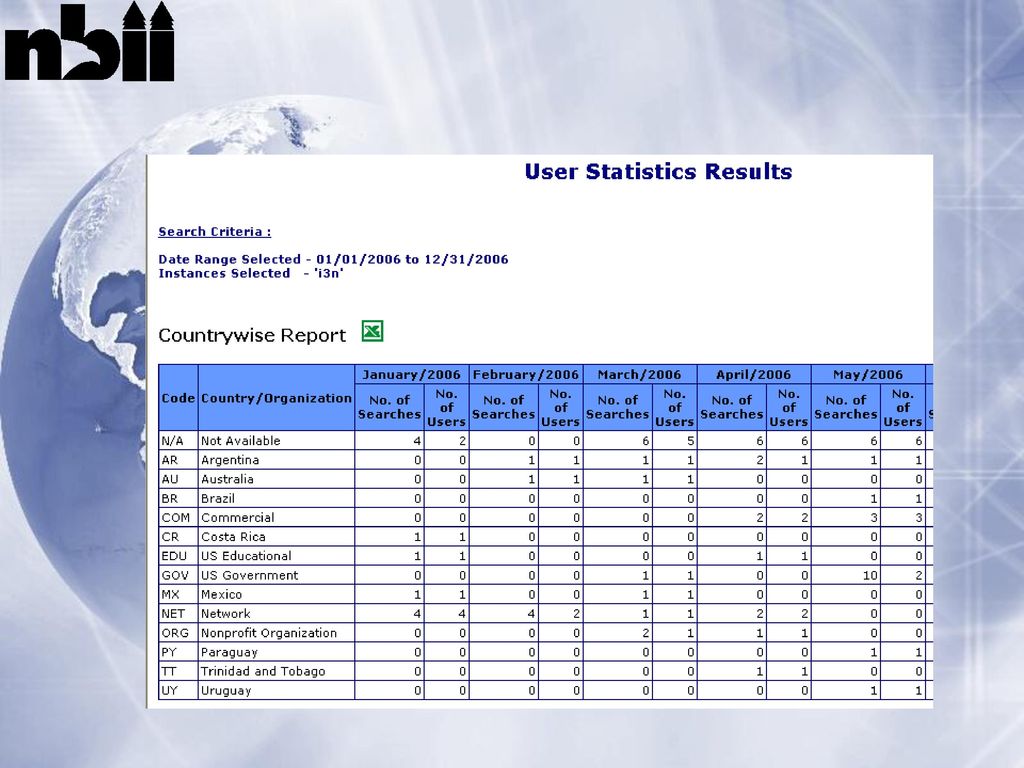1024x768 pixels.
Task: Click the Brazil row name
Action: 217,498
